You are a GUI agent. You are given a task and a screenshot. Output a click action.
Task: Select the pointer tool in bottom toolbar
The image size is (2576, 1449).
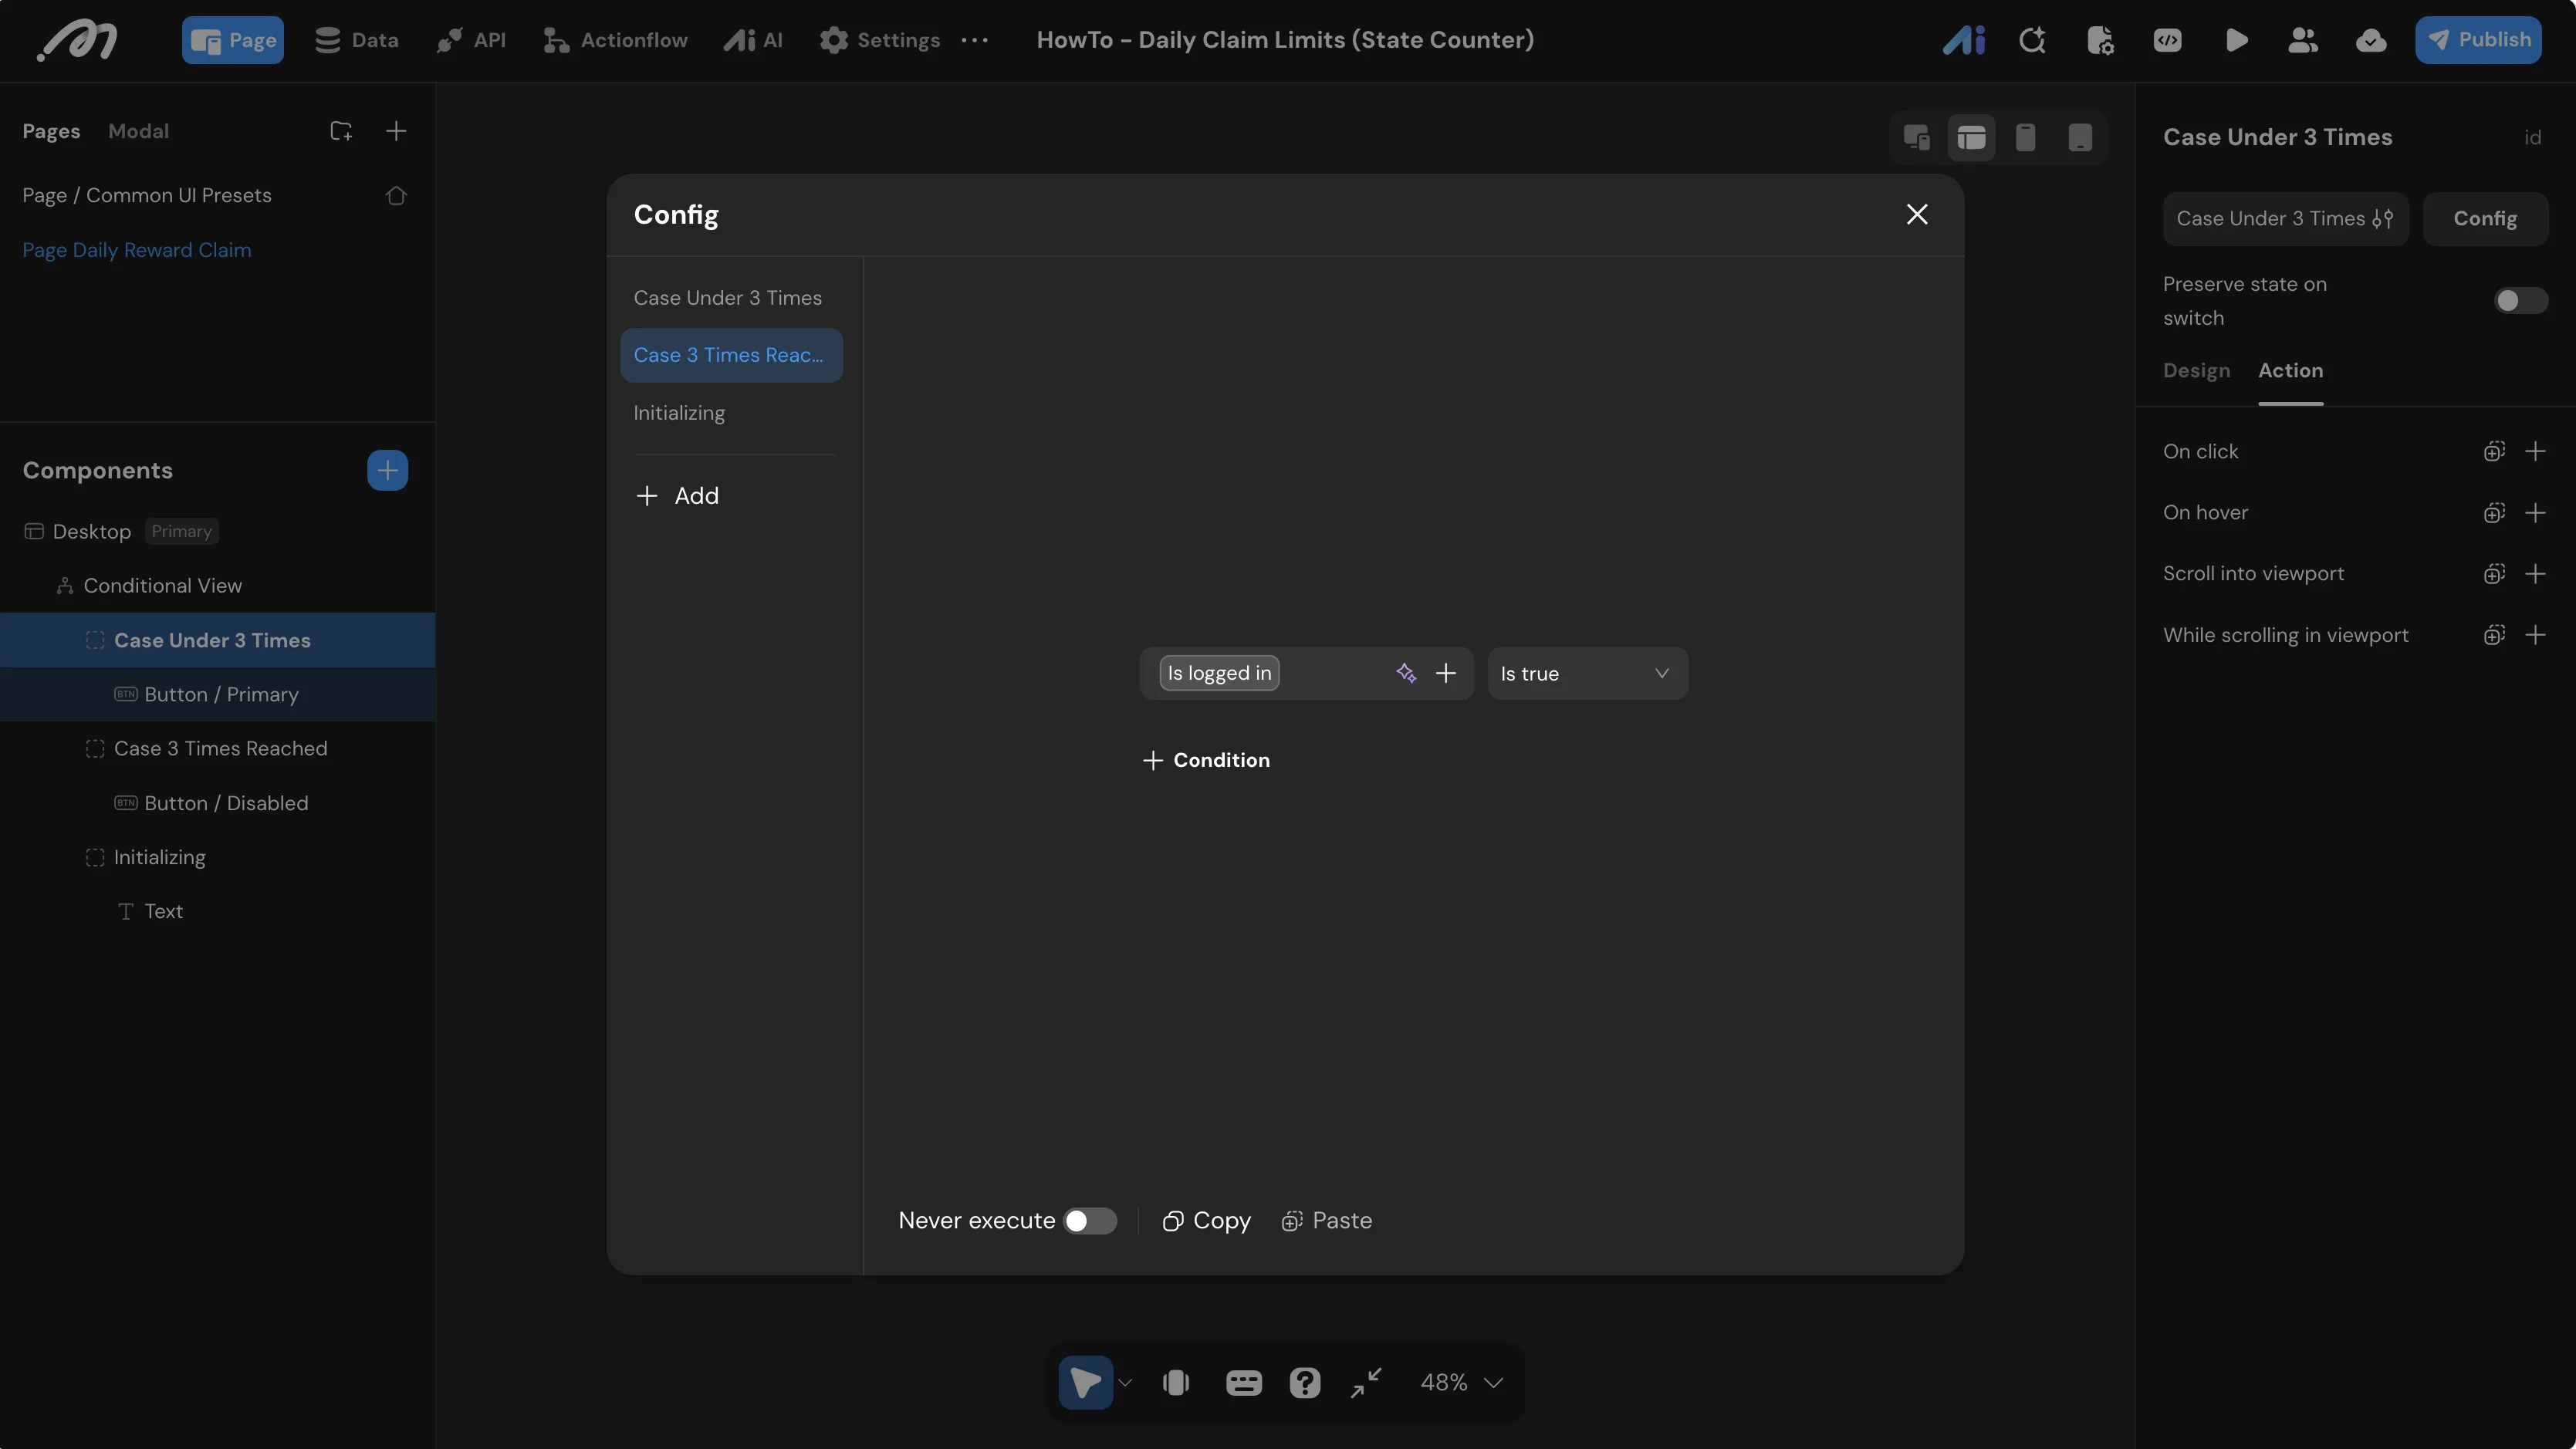tap(1085, 1382)
